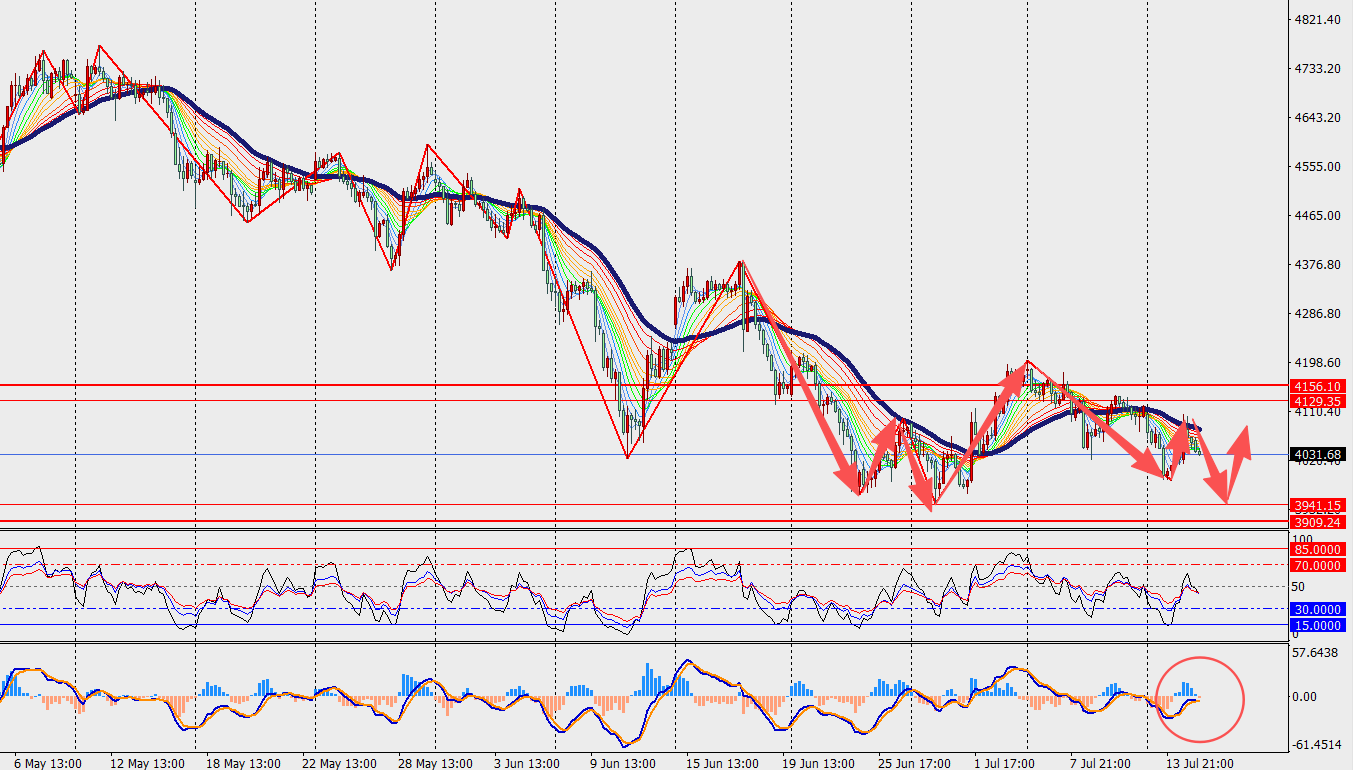
Task: Click the current price 4031.68 label
Action: click(x=1316, y=454)
